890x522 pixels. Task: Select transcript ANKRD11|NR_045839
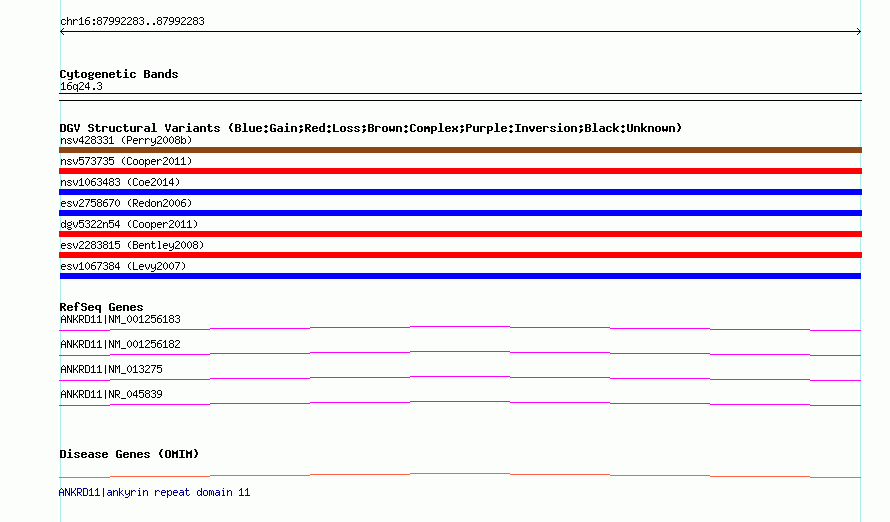pyautogui.click(x=111, y=394)
